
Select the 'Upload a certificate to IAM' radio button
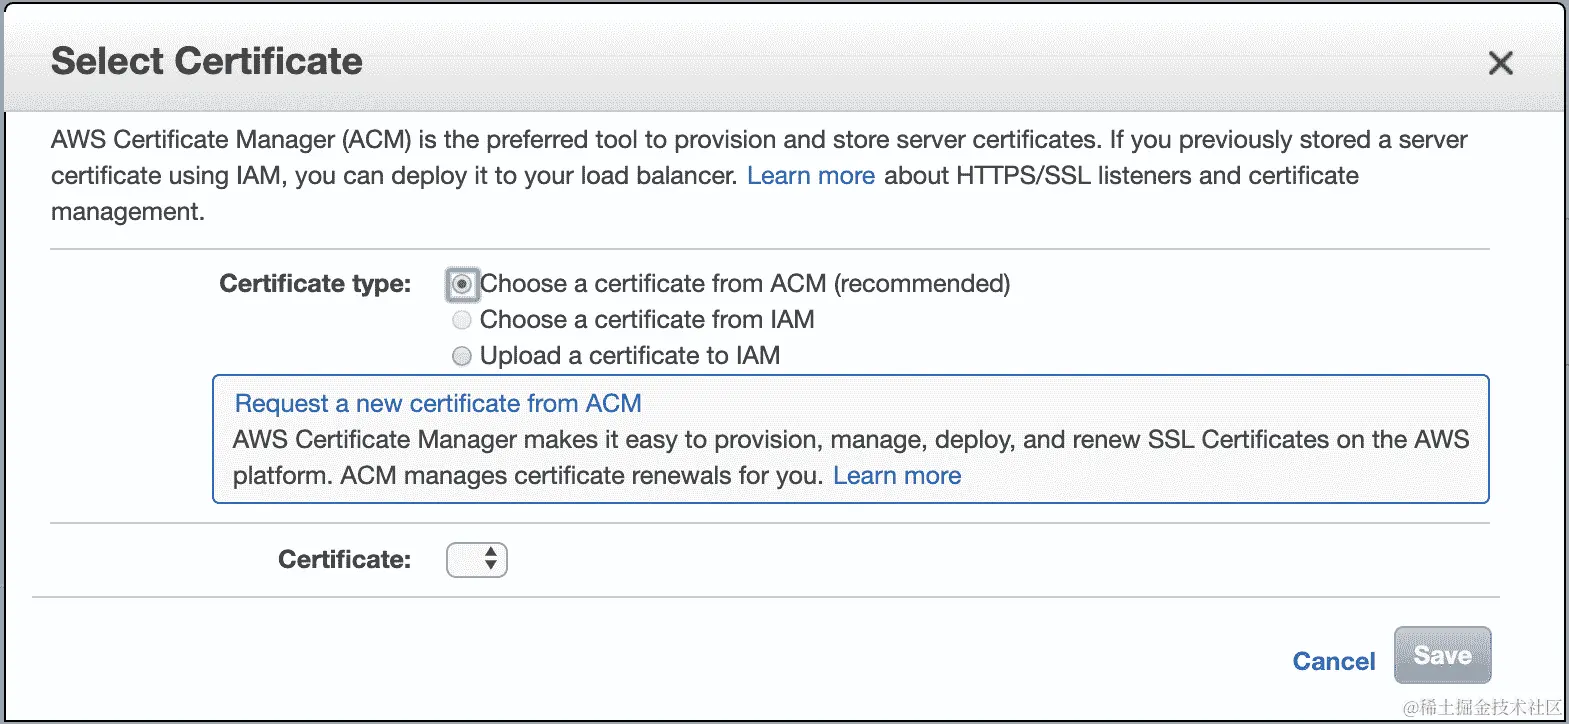(x=461, y=356)
